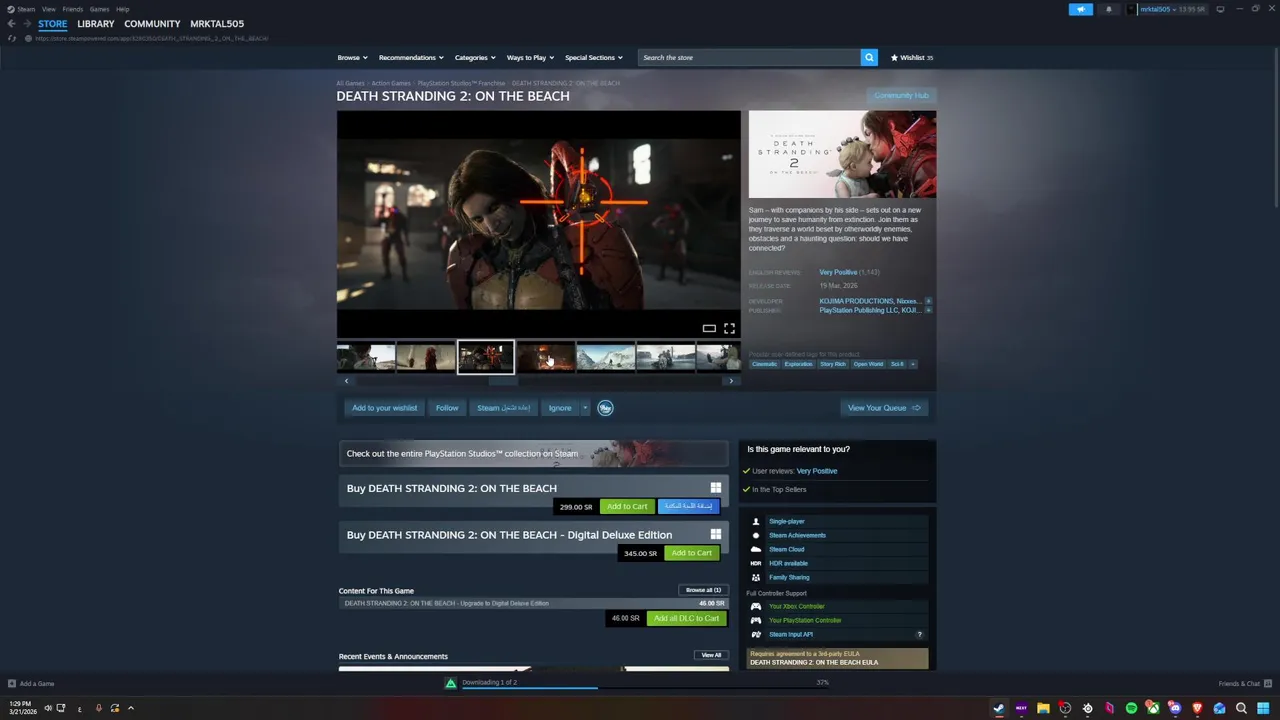1280x720 pixels.
Task: Switch to Big Picture mode icon
Action: pos(1219,9)
